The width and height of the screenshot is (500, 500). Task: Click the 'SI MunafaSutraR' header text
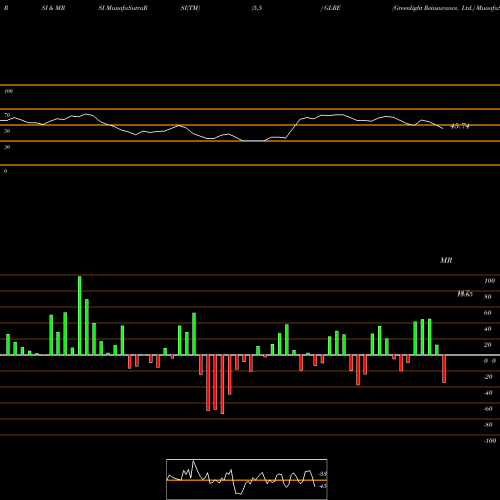point(123,8)
